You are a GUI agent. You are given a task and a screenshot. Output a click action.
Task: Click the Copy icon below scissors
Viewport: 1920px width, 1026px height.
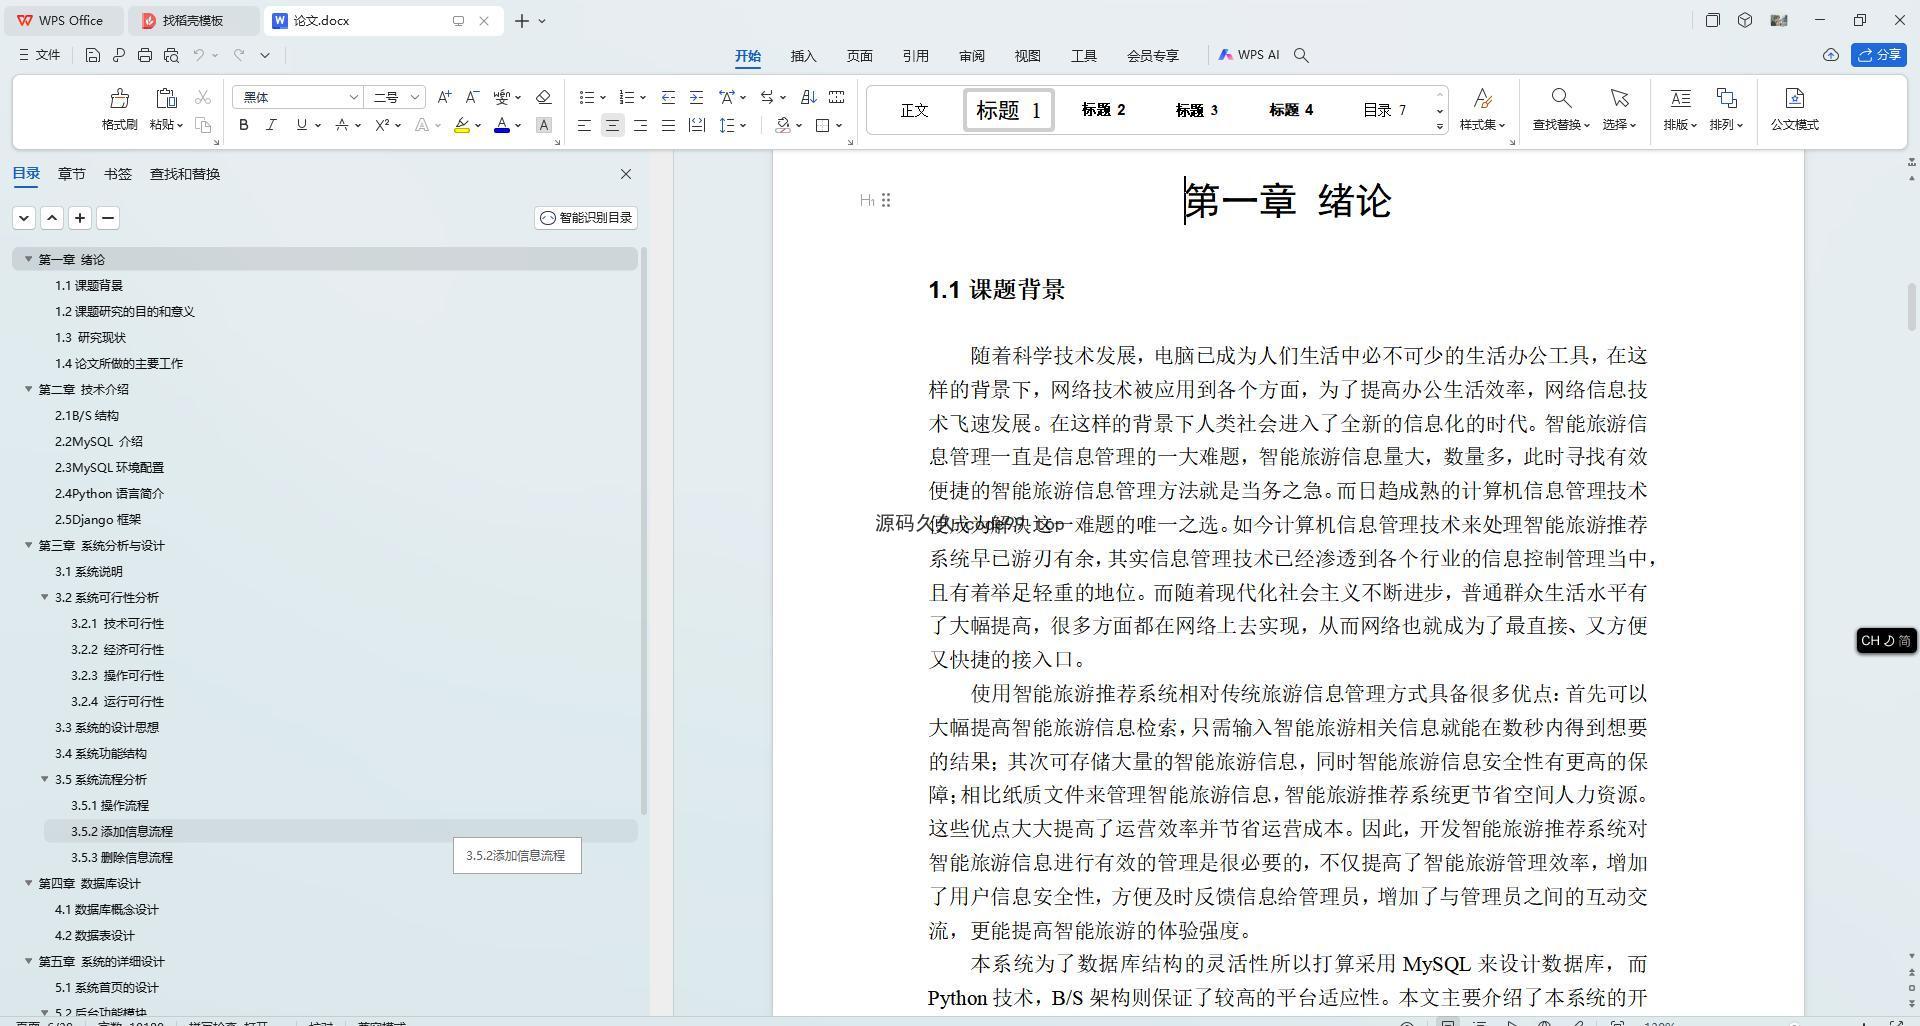[x=203, y=125]
